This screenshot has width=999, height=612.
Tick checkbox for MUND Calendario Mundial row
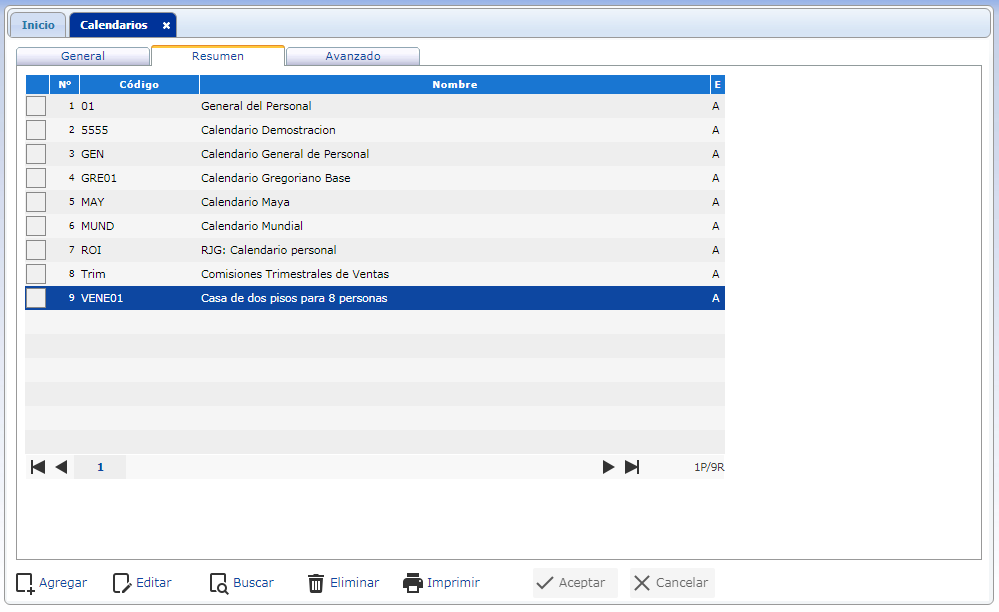[x=36, y=226]
